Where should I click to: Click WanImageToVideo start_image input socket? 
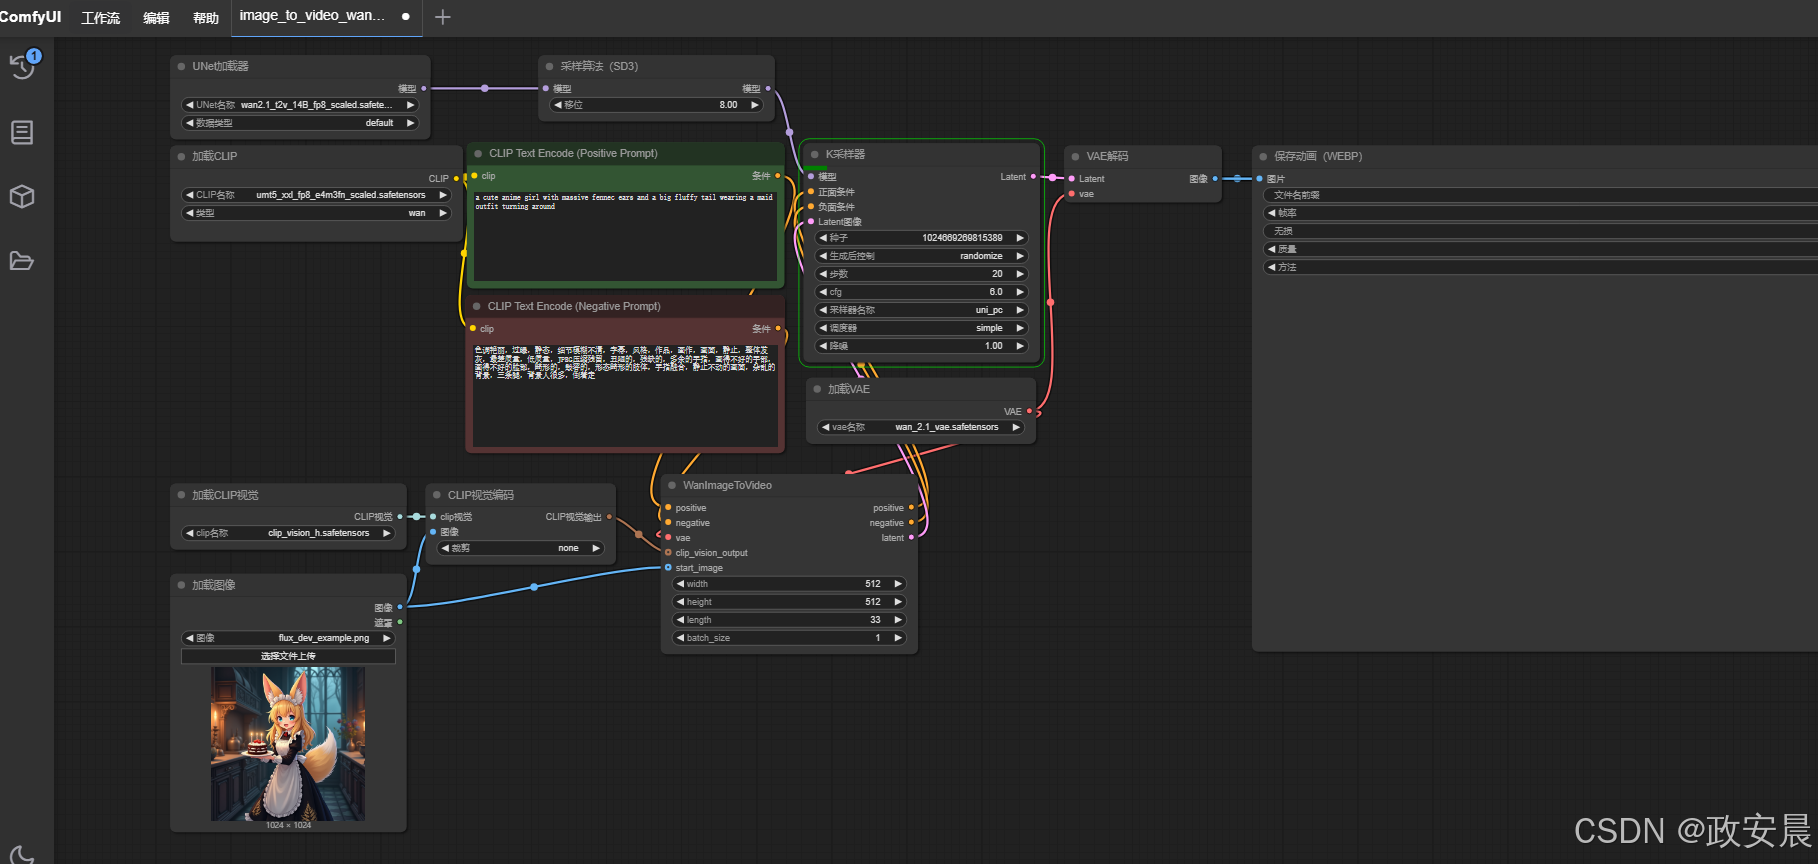[x=668, y=568]
